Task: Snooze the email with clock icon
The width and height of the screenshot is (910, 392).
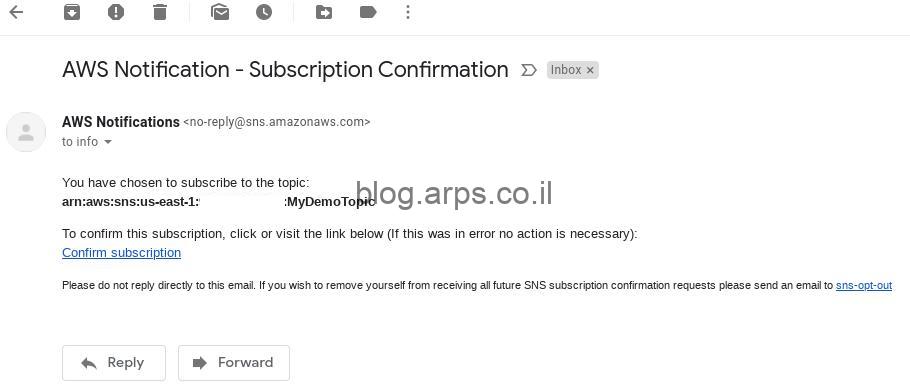Action: (264, 12)
